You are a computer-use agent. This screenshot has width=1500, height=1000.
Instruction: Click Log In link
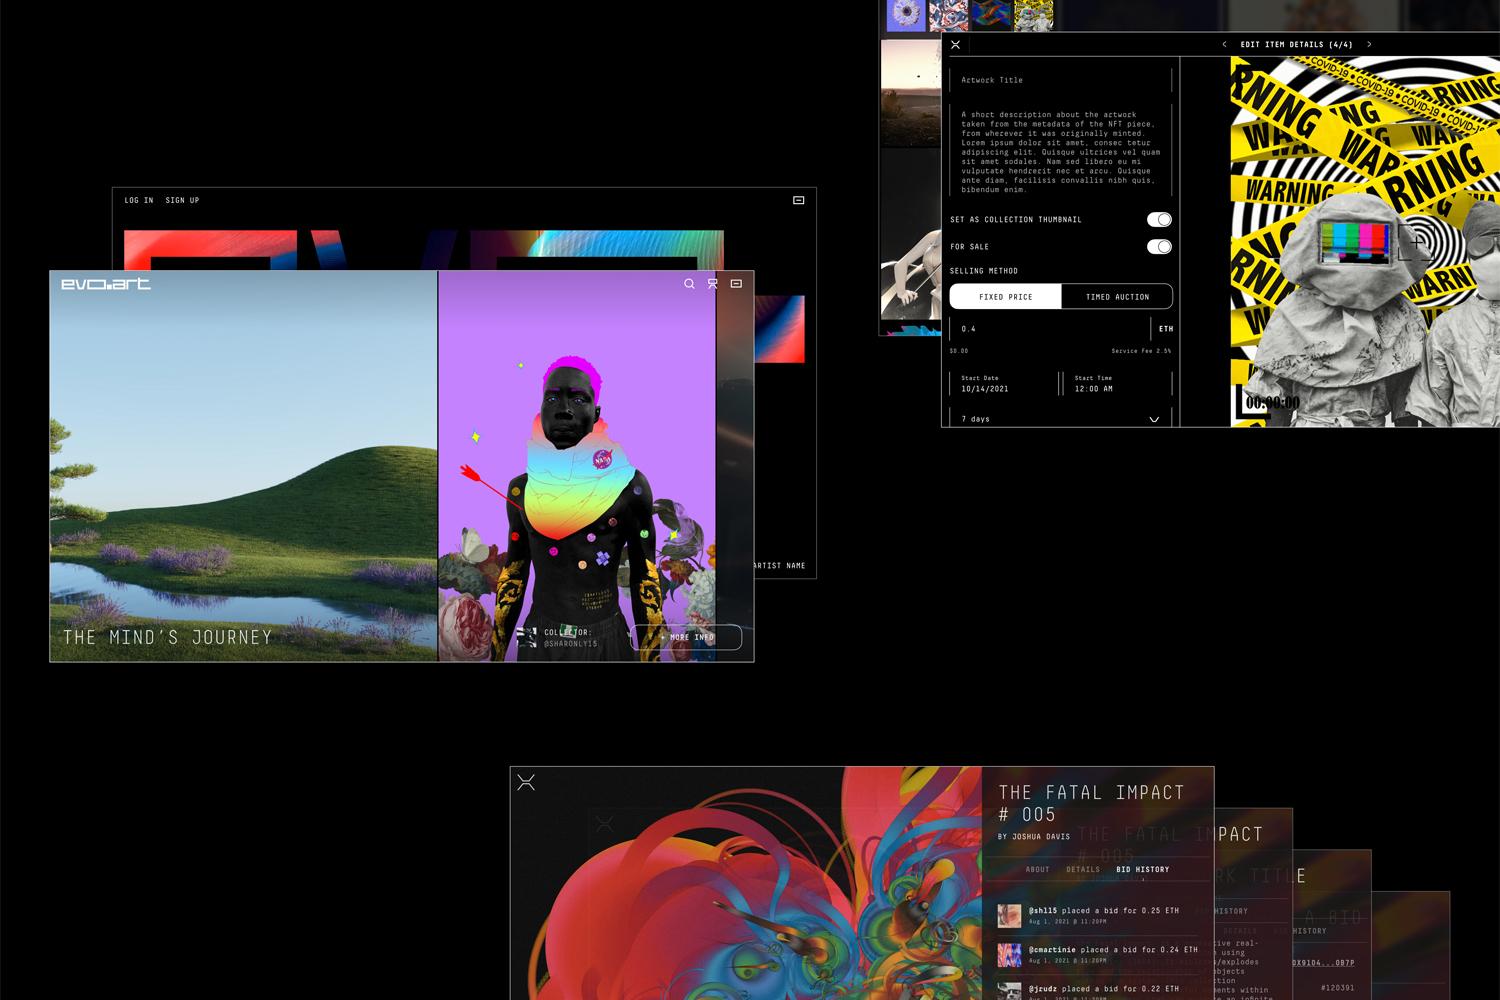pyautogui.click(x=139, y=201)
